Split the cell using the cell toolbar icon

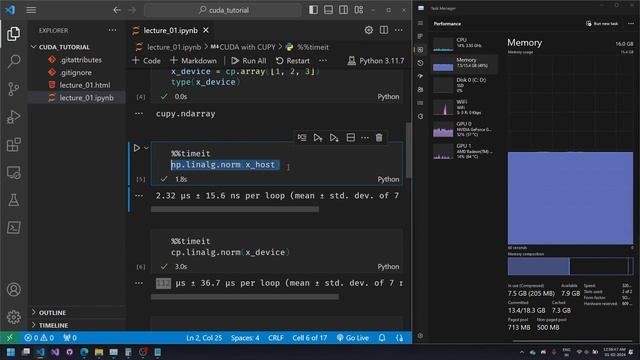pos(350,138)
